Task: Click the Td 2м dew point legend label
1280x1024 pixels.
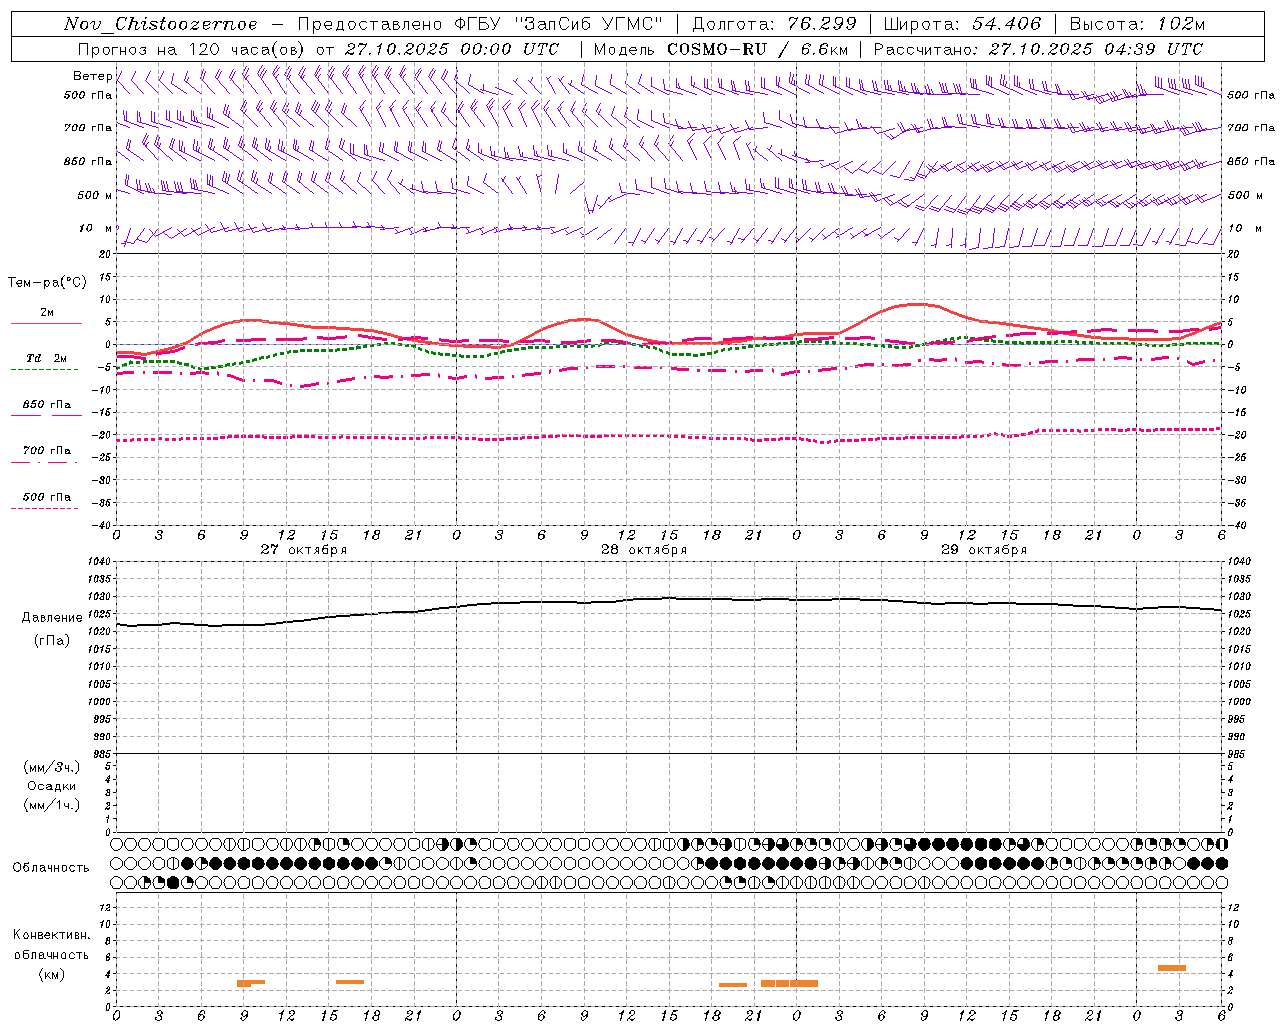Action: (x=47, y=358)
